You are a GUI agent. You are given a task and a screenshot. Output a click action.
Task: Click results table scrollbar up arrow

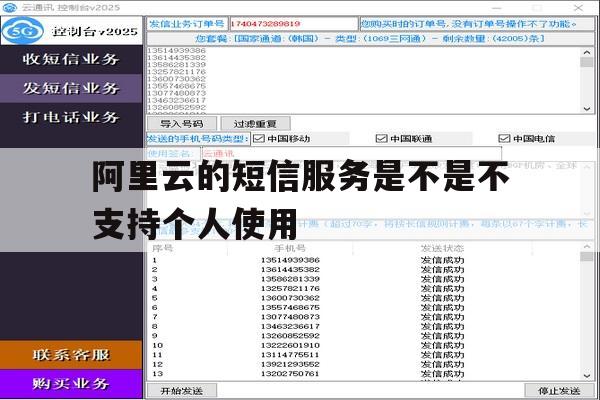point(587,247)
